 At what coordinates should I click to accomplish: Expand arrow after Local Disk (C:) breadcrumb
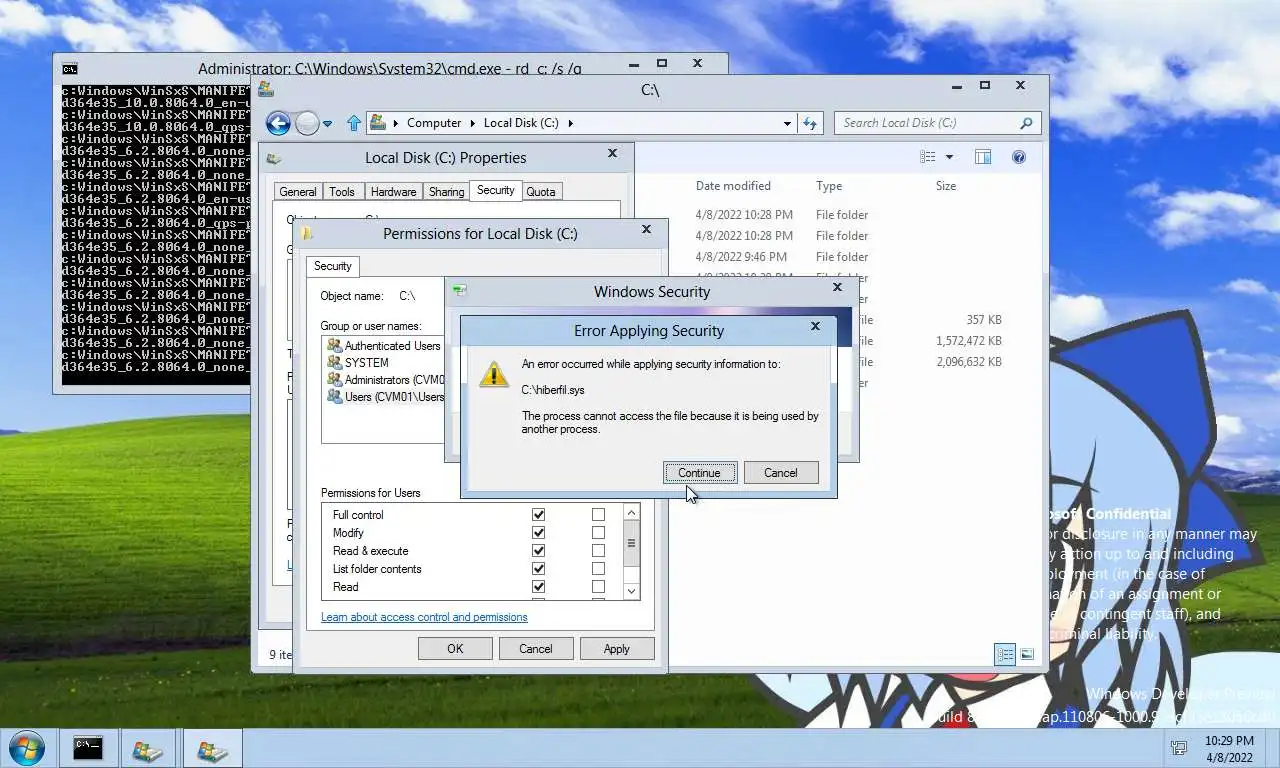pyautogui.click(x=571, y=123)
